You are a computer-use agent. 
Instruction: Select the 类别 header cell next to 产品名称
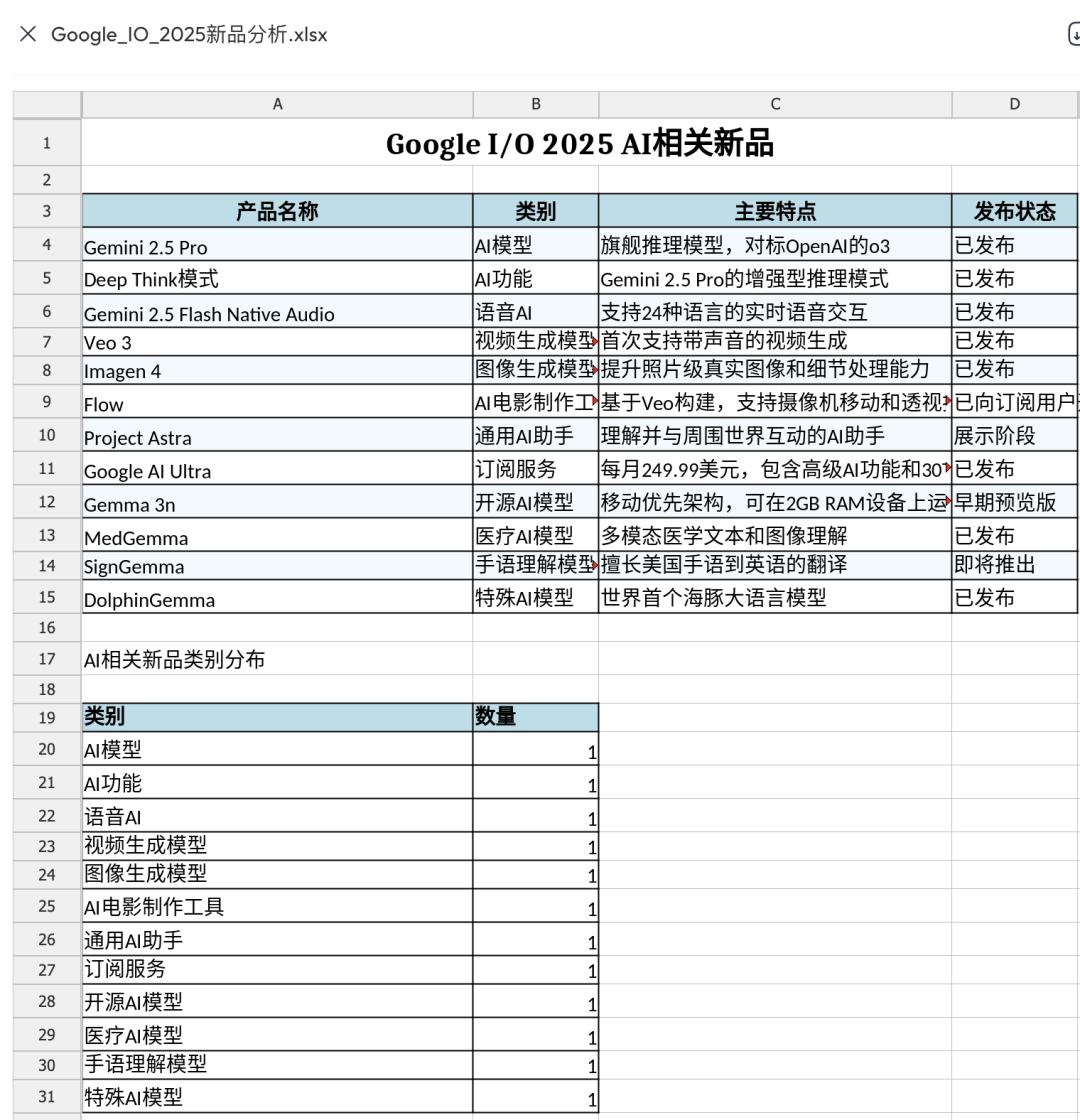coord(536,211)
